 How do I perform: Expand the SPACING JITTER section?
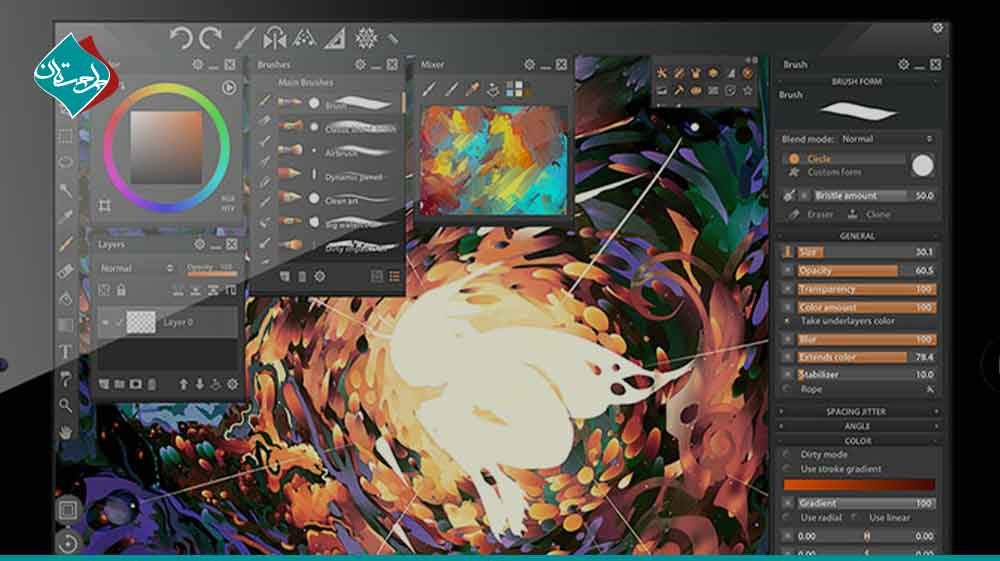(x=857, y=412)
